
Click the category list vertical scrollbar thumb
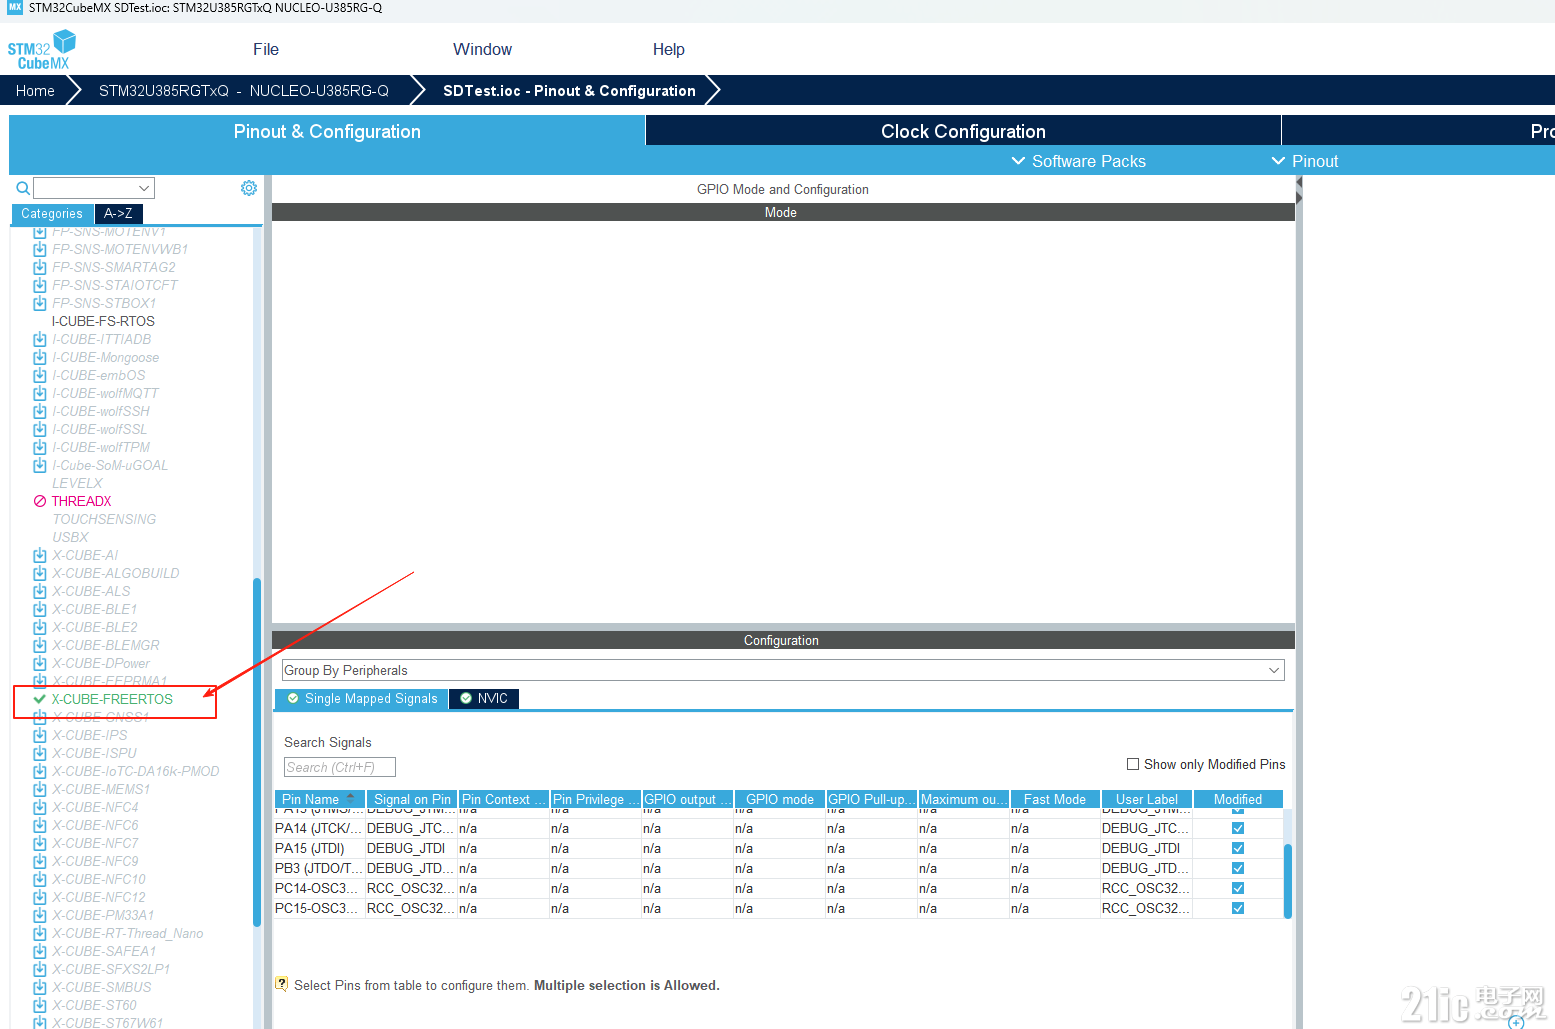(x=257, y=752)
